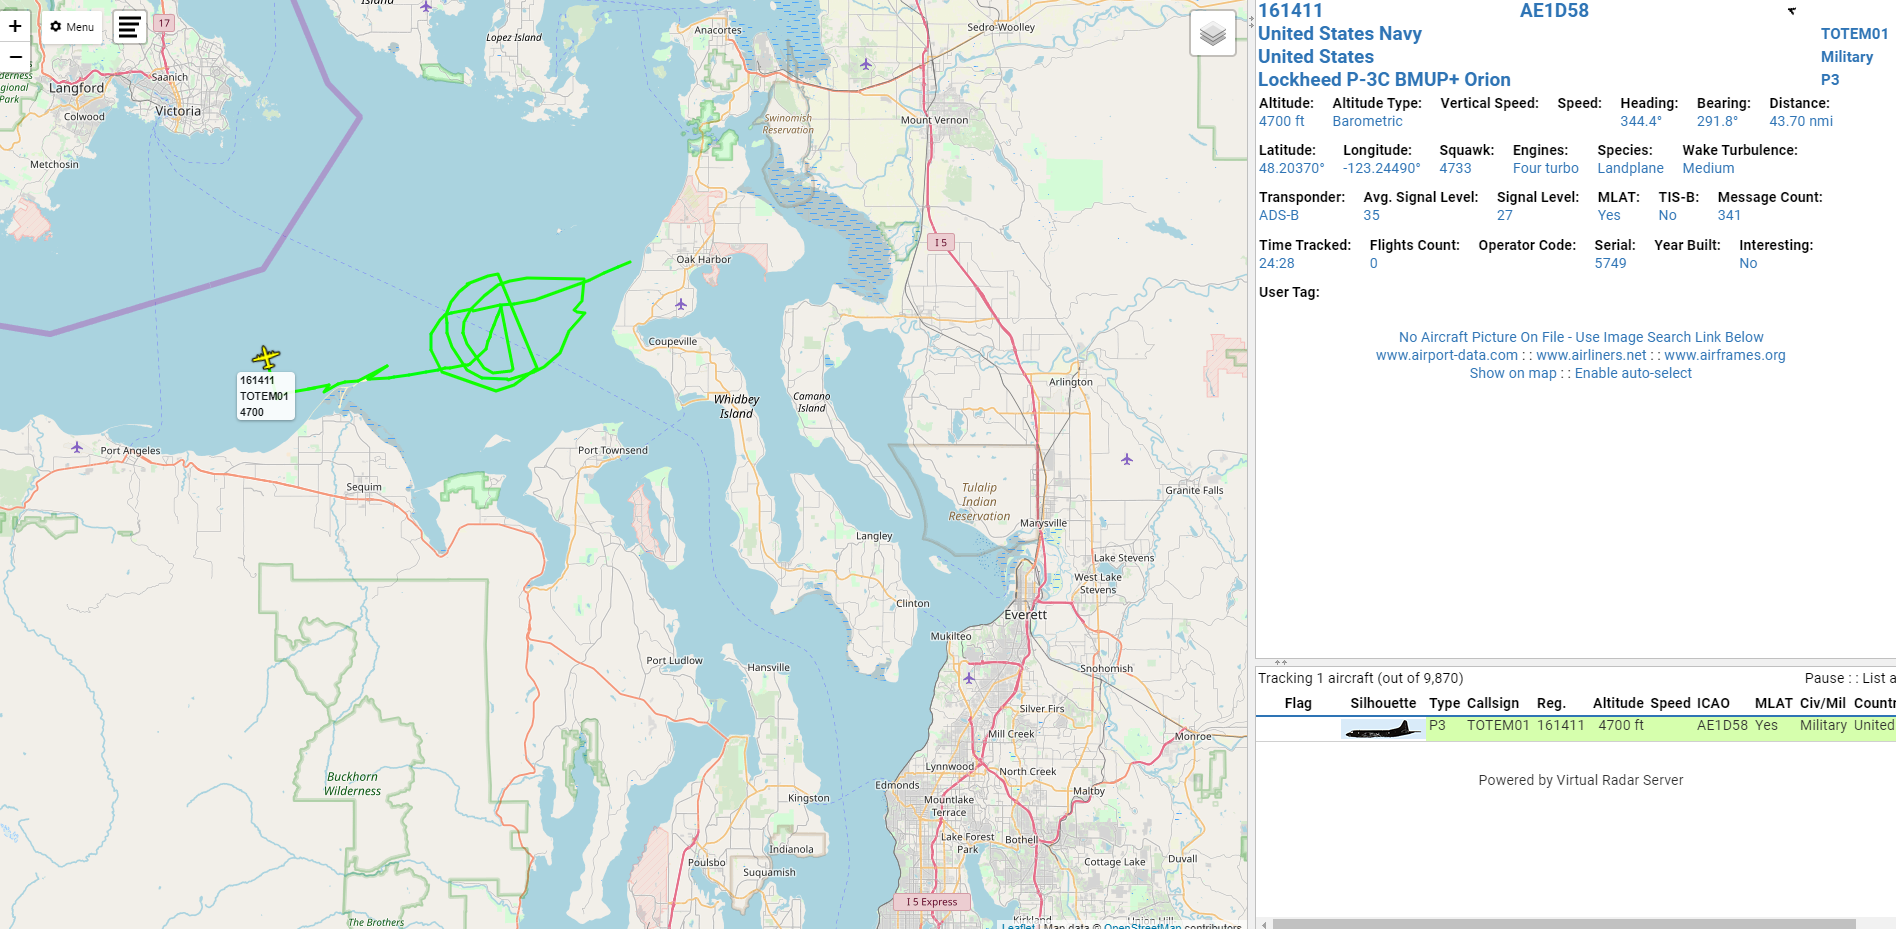The image size is (1896, 929).
Task: Click the ADS-B transponder value
Action: click(x=1279, y=215)
